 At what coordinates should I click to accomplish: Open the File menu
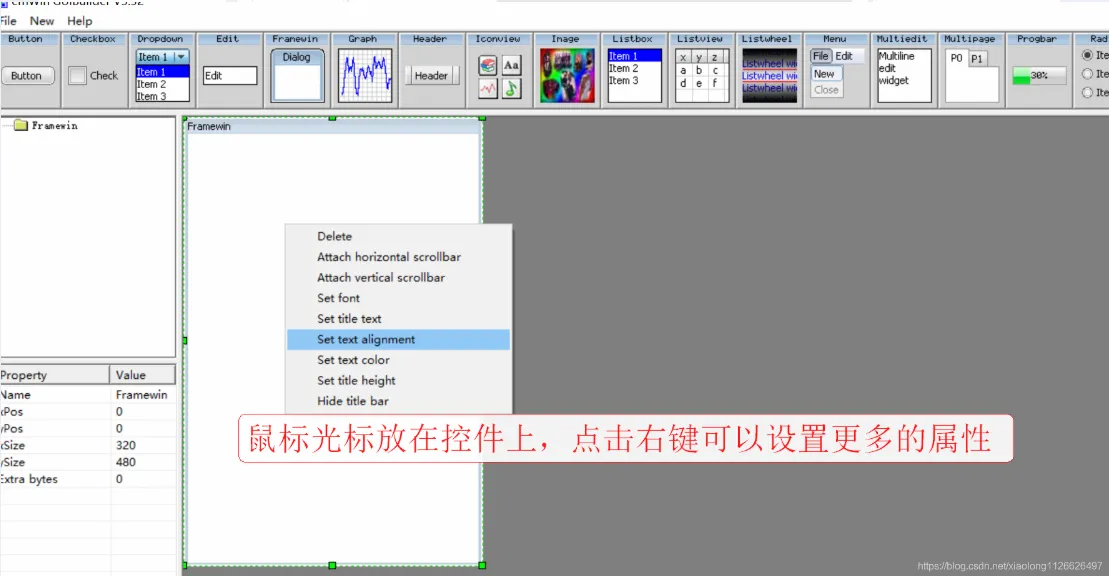[8, 21]
